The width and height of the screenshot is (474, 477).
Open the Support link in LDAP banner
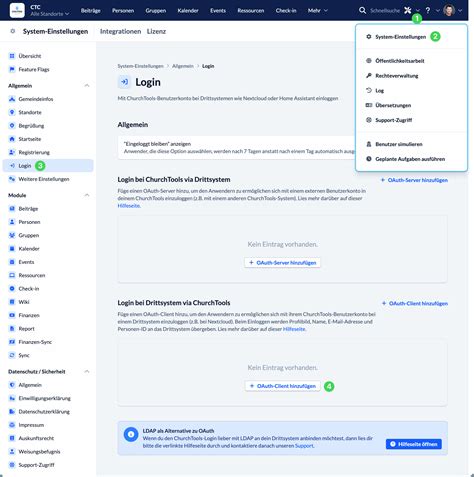pos(304,446)
